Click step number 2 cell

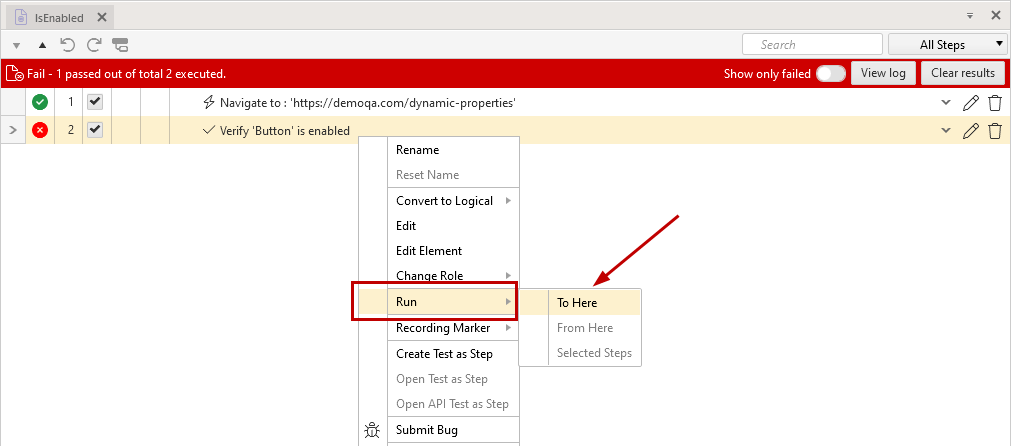point(71,130)
